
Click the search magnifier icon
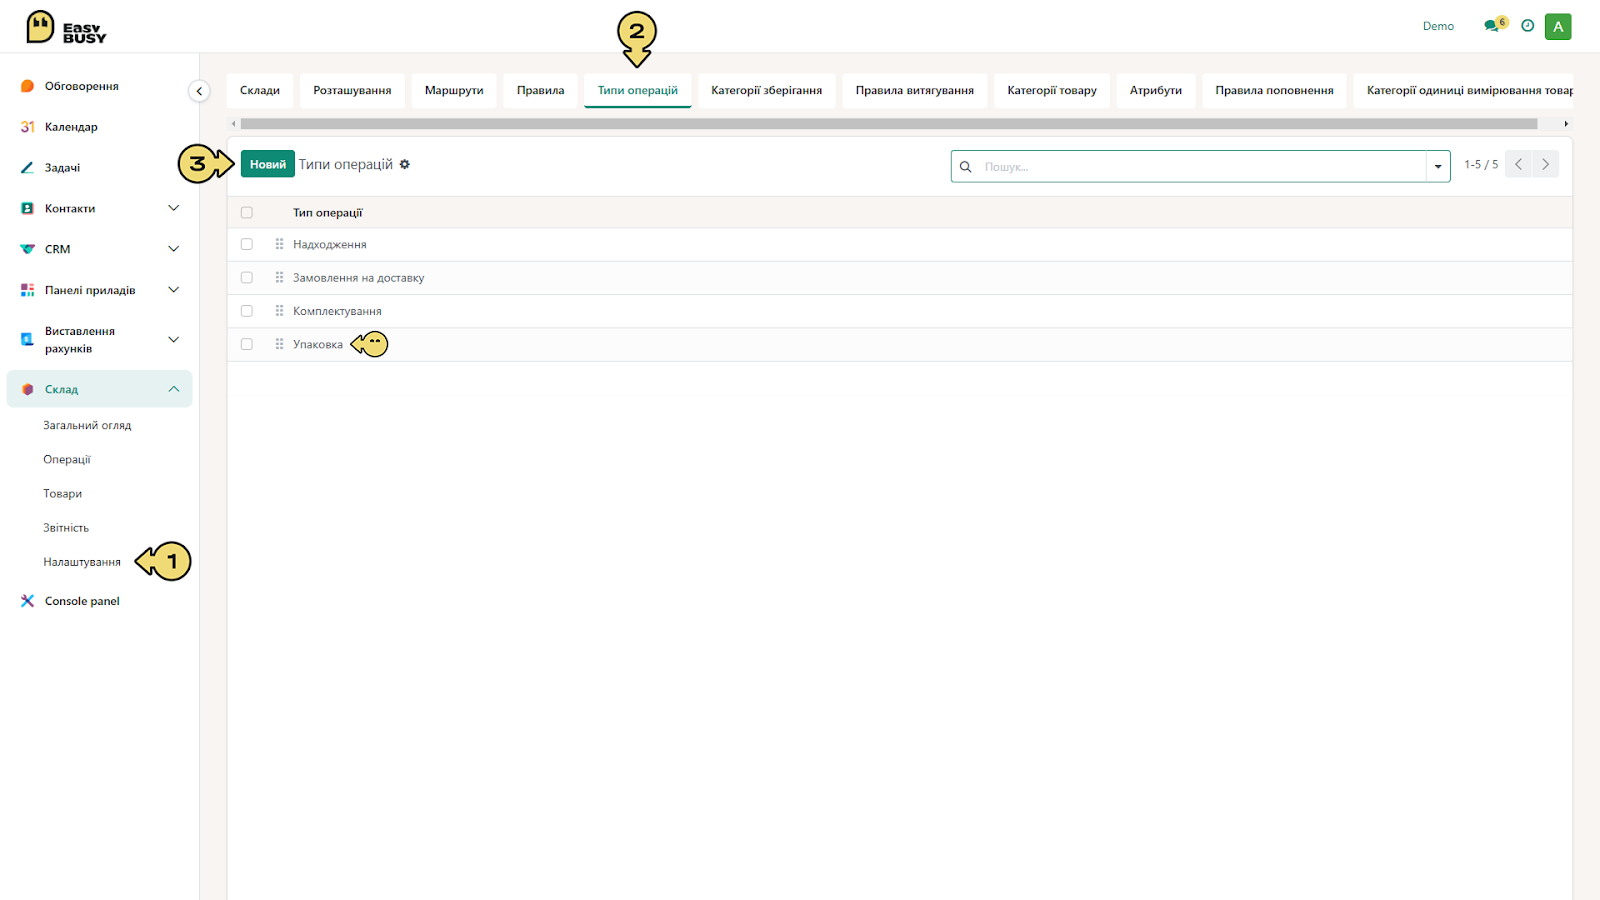(x=966, y=167)
